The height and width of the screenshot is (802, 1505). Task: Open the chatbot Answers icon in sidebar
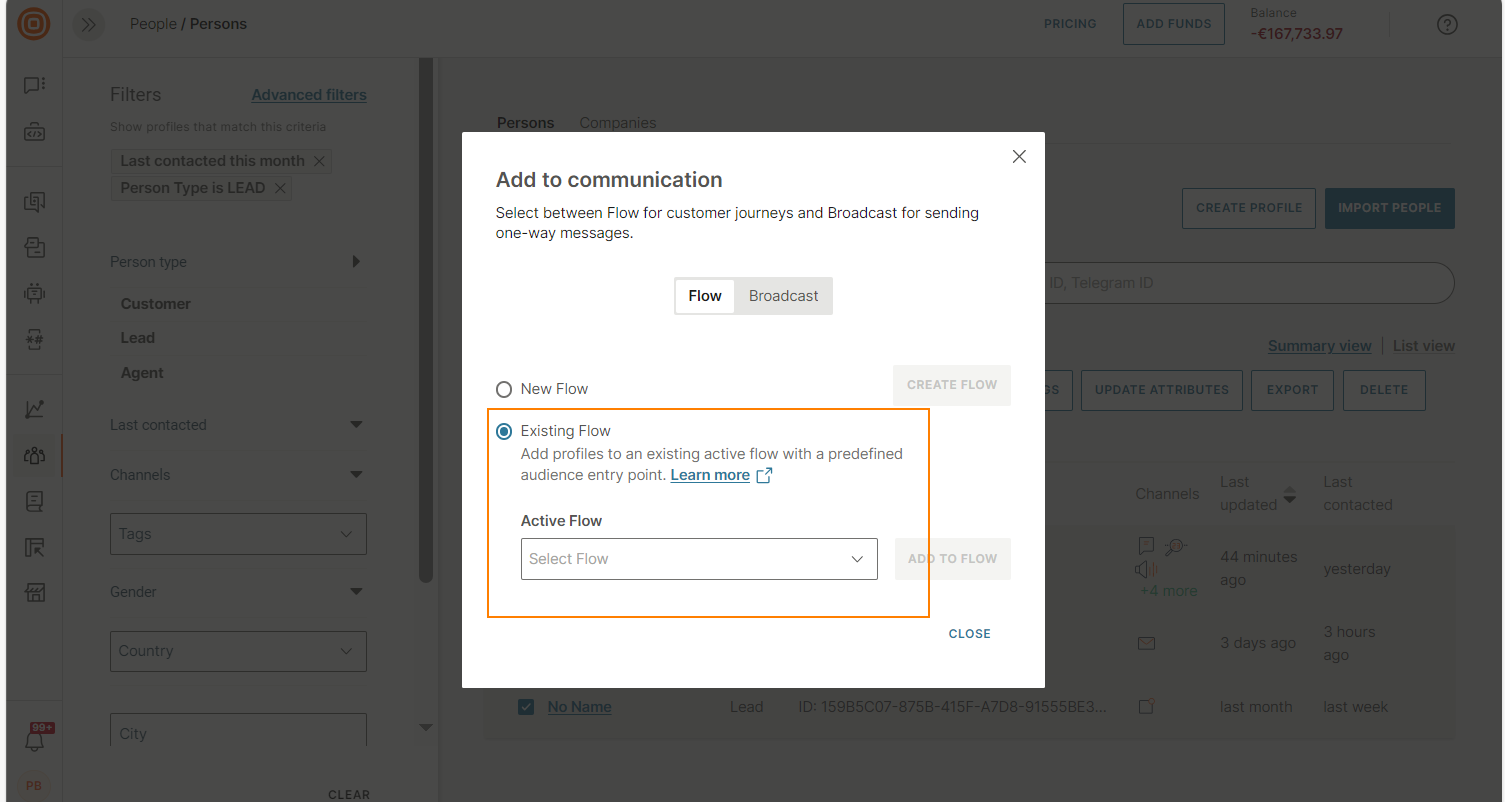pos(34,293)
